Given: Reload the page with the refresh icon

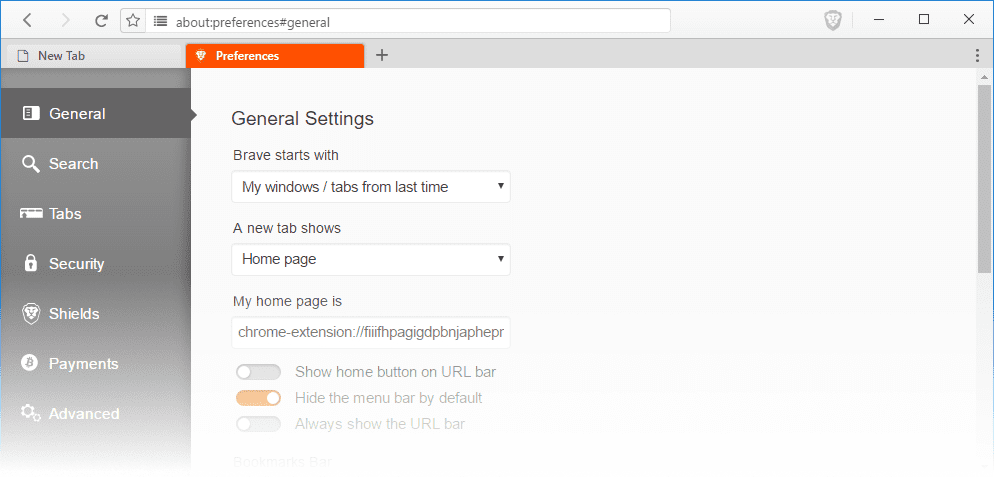Looking at the screenshot, I should [x=101, y=20].
